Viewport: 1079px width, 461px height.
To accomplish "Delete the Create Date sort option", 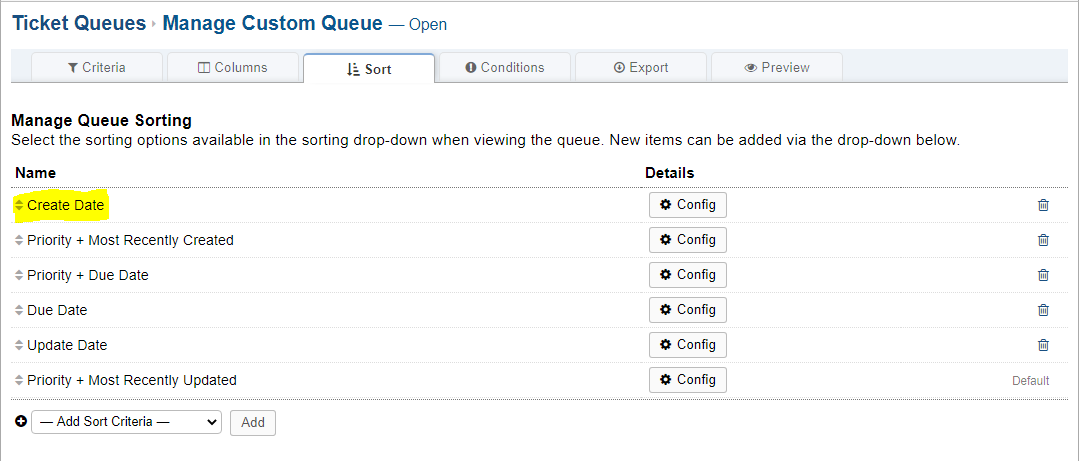I will click(1043, 205).
